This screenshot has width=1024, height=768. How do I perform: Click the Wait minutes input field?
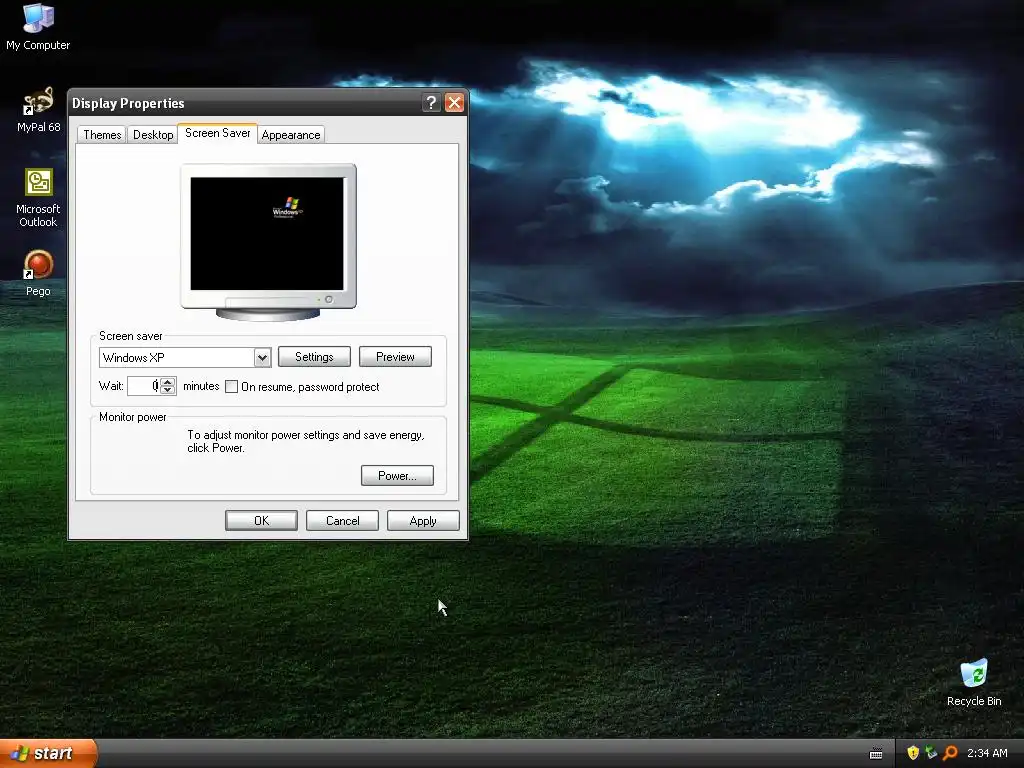[x=144, y=386]
